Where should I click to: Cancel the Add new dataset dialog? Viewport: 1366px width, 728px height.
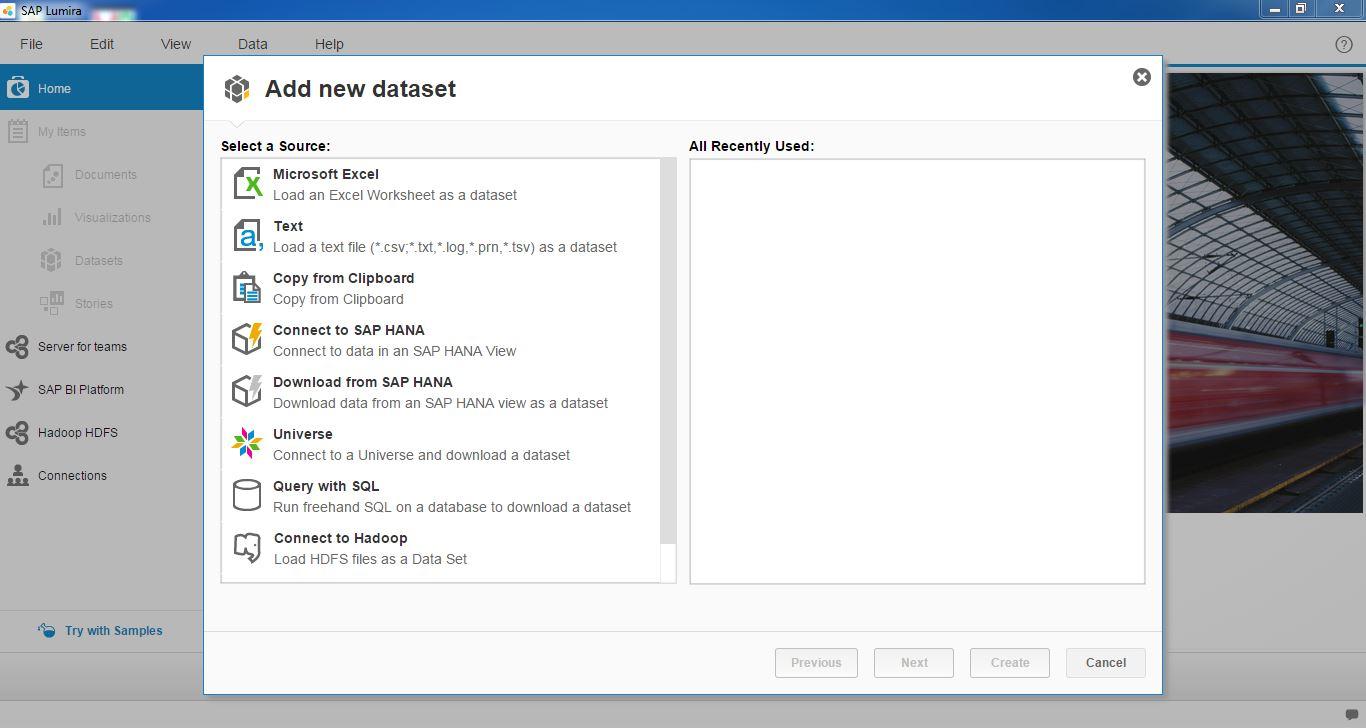1106,662
